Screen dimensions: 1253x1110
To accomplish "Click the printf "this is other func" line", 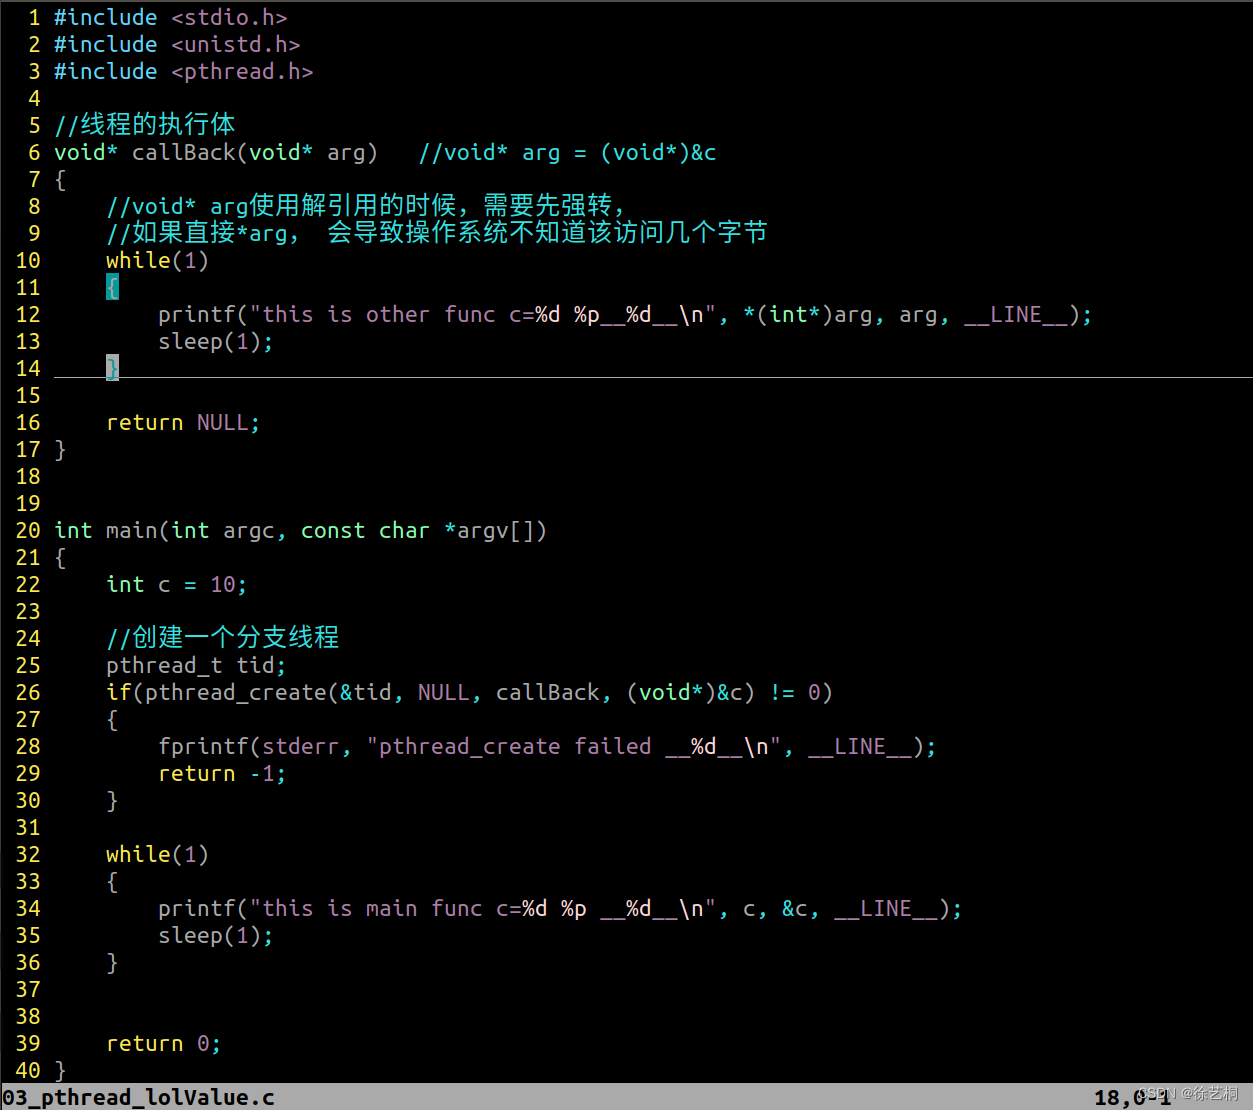I will pos(625,315).
